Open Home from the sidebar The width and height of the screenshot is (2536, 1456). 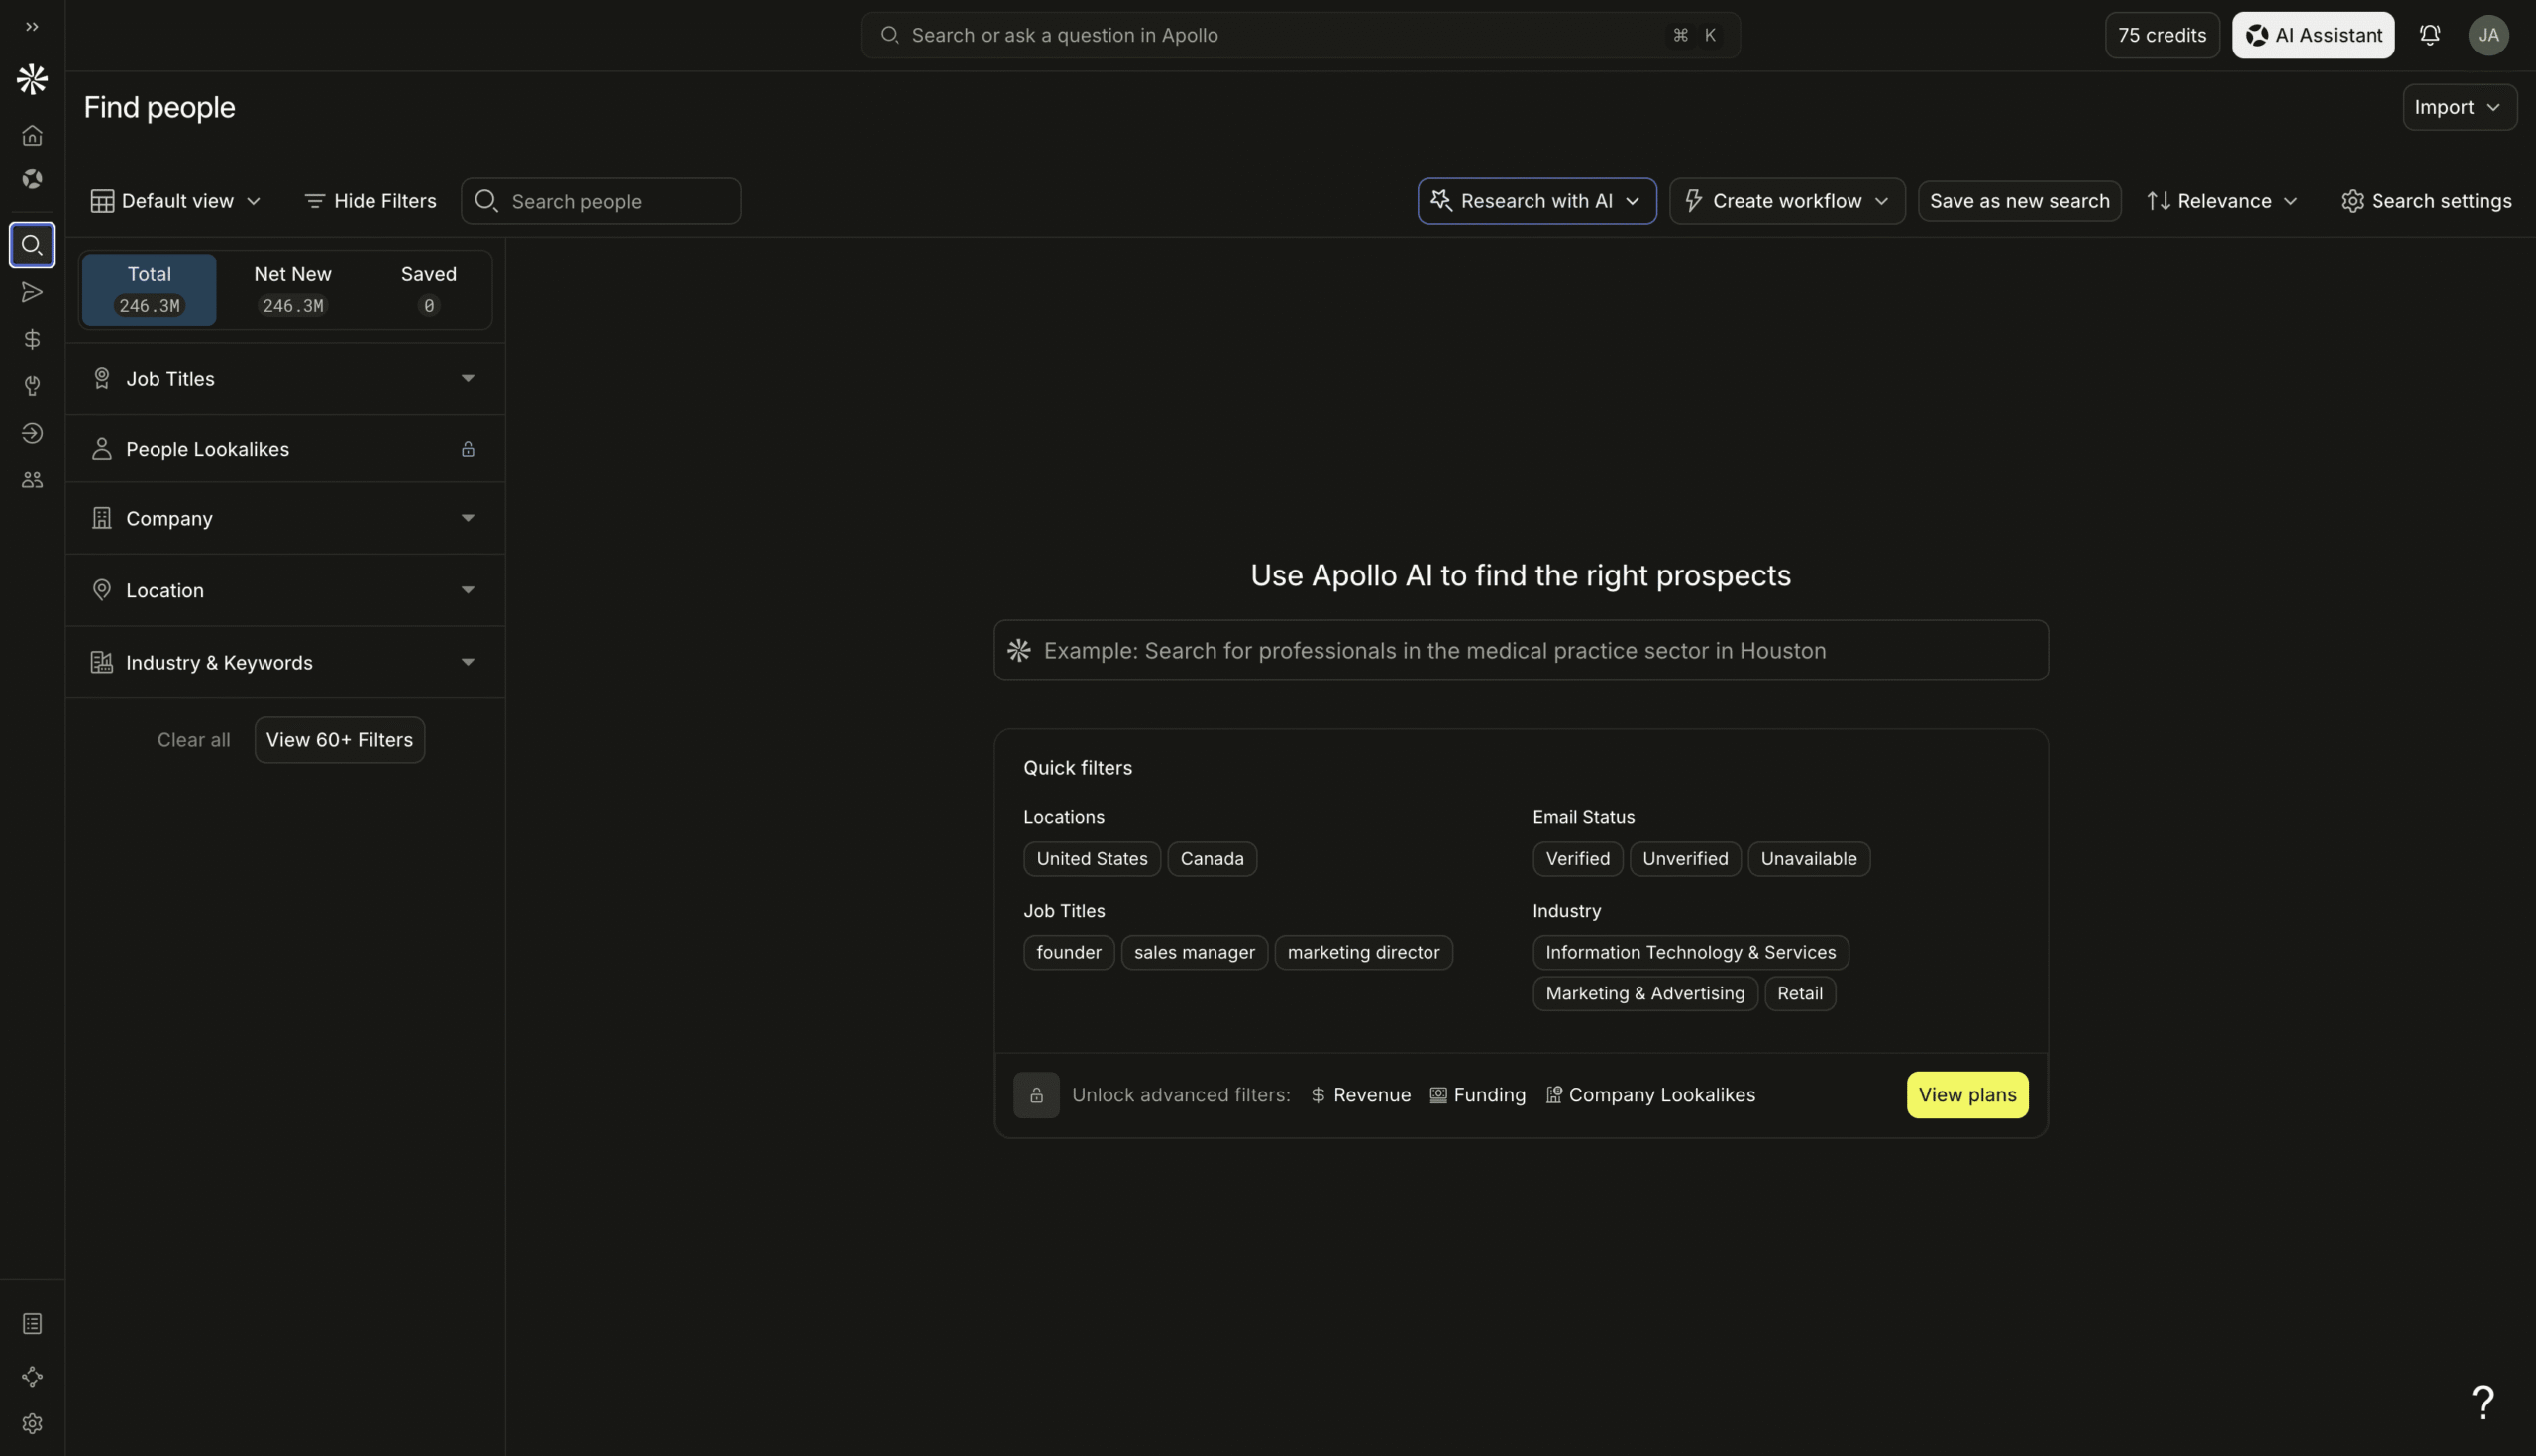[x=32, y=135]
